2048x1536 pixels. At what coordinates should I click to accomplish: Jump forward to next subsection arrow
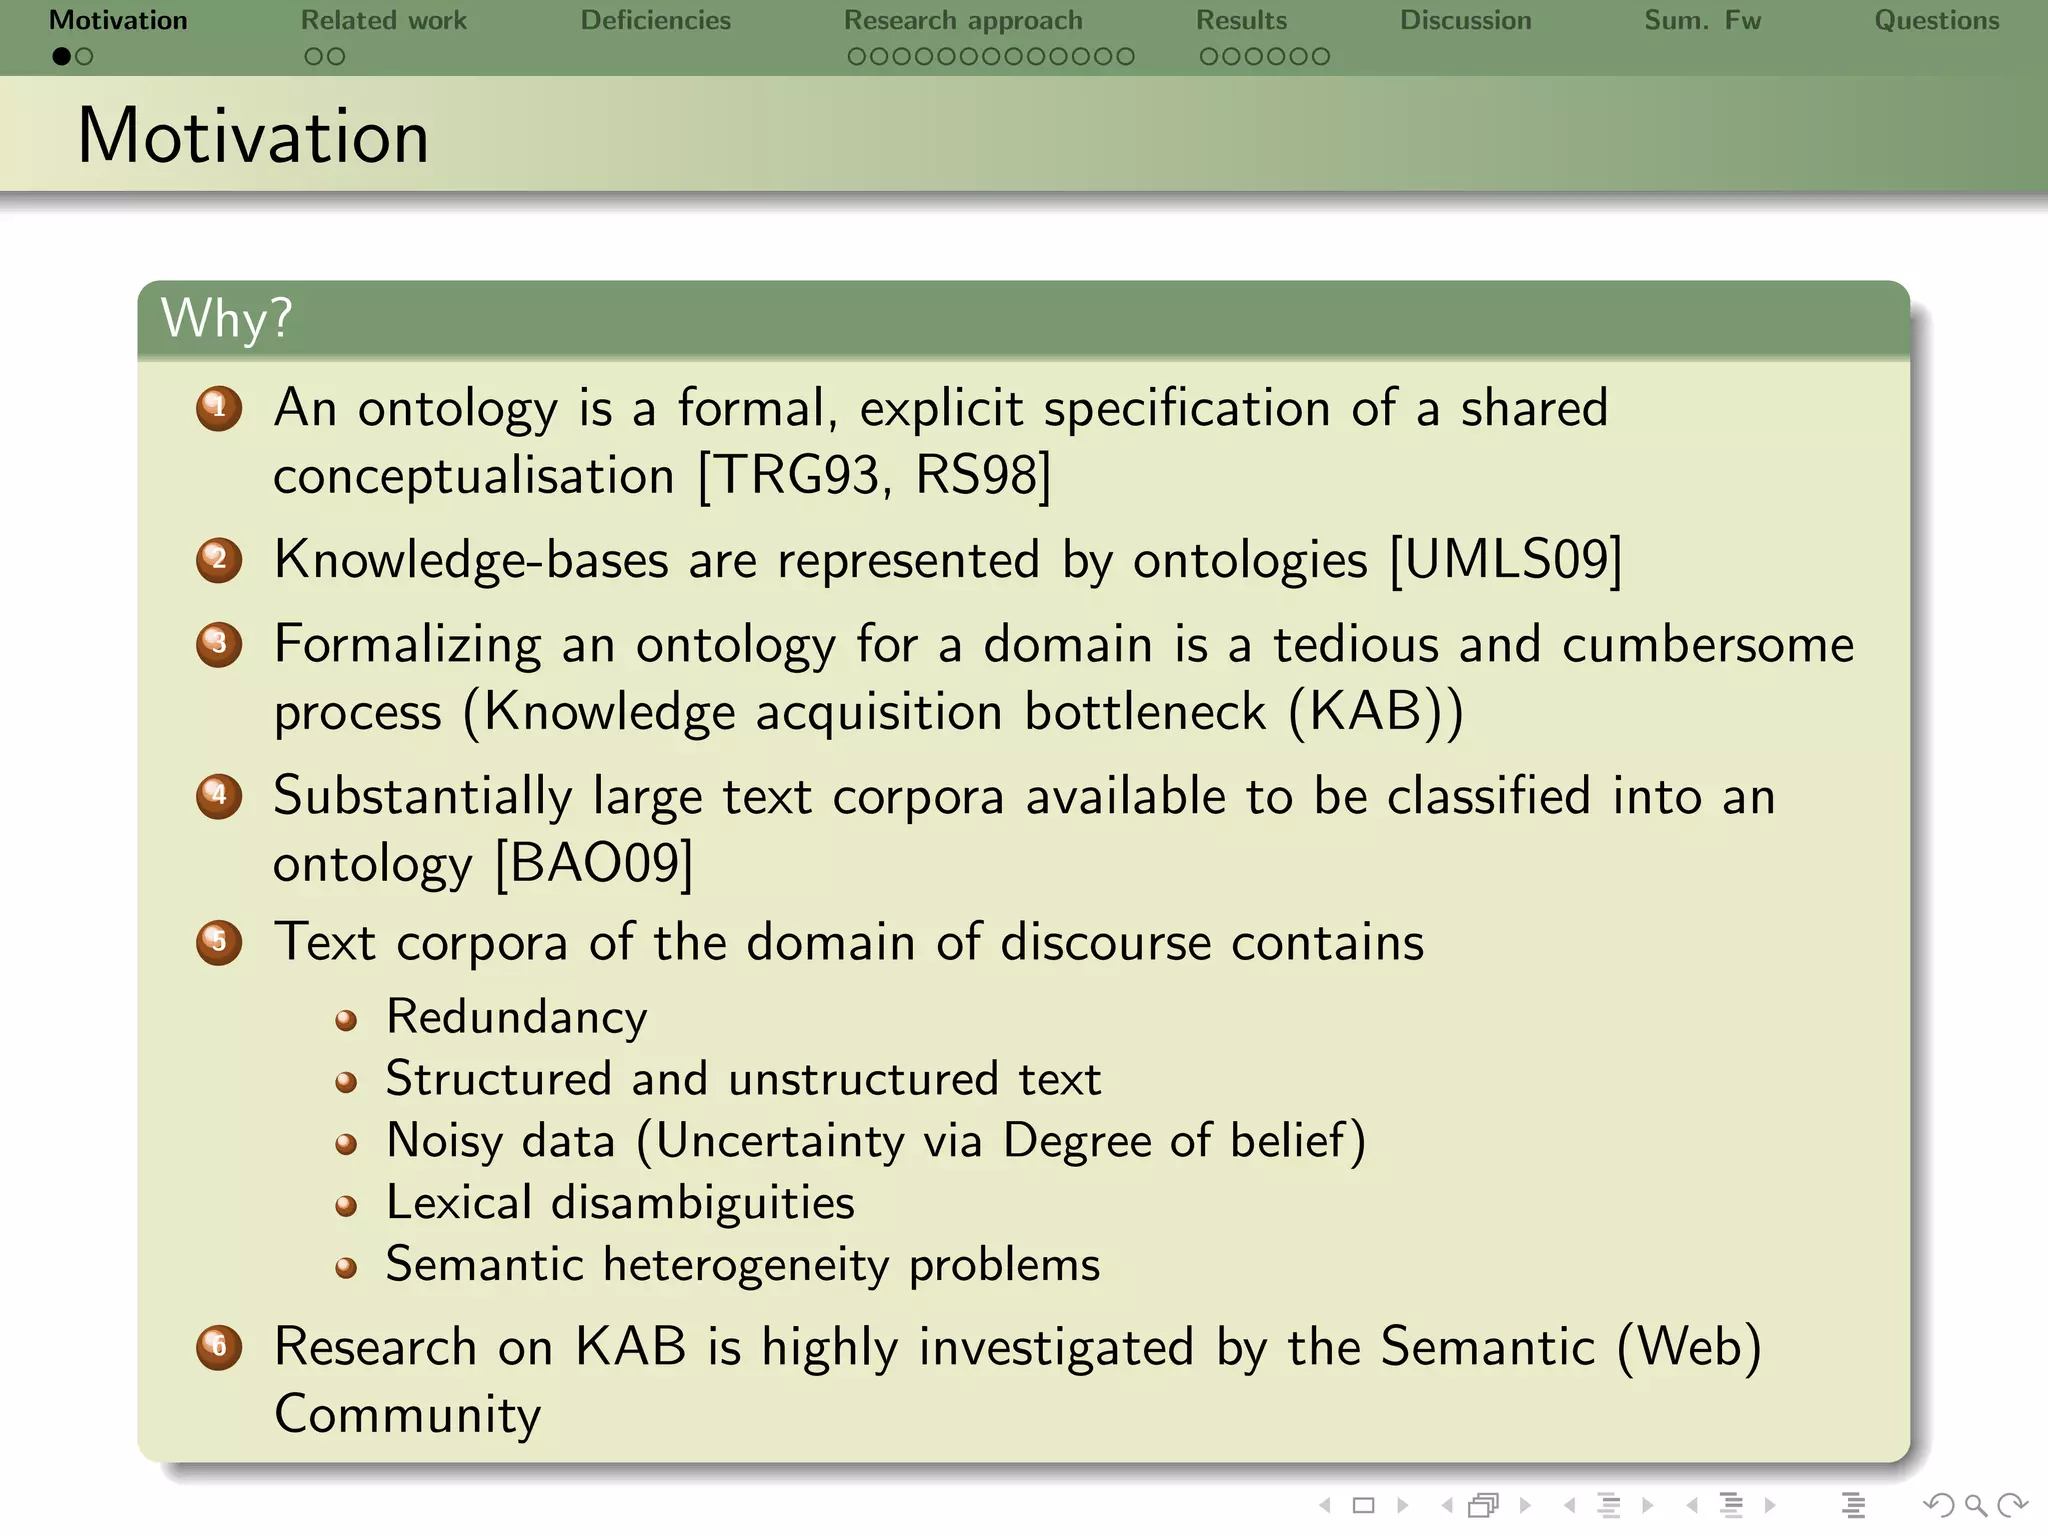pyautogui.click(x=1648, y=1505)
